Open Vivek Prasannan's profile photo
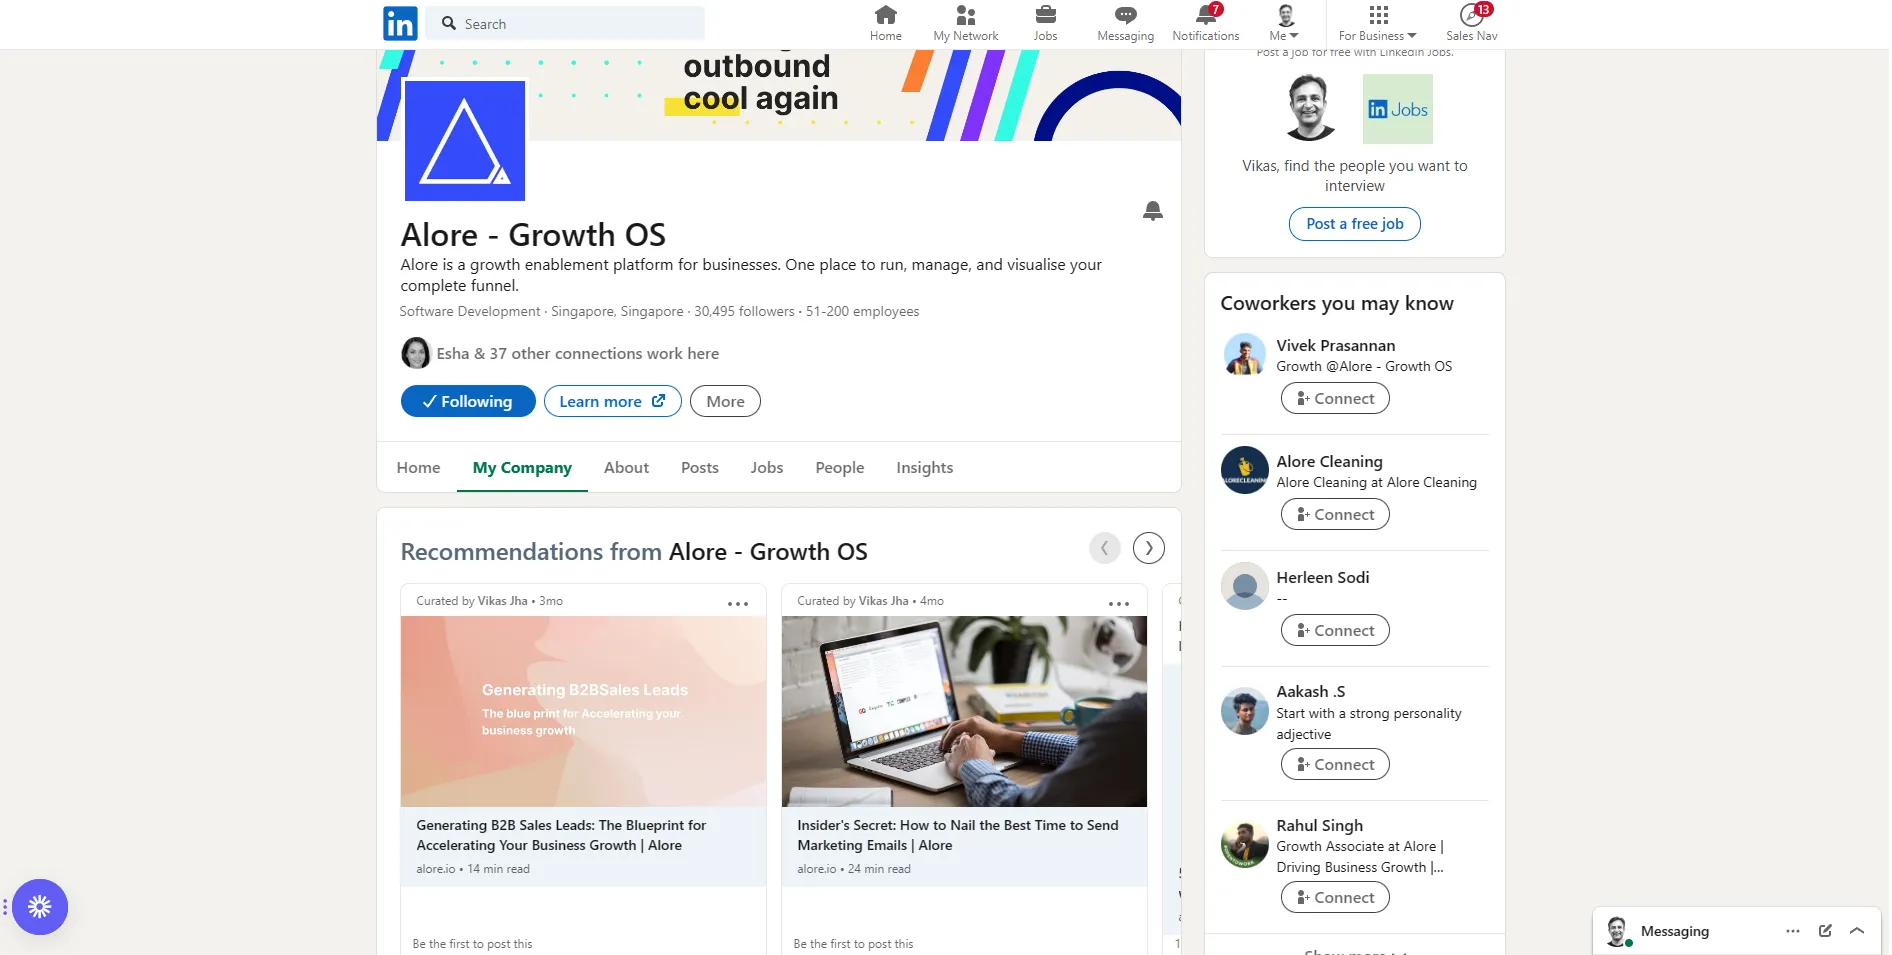This screenshot has width=1892, height=955. (1245, 355)
